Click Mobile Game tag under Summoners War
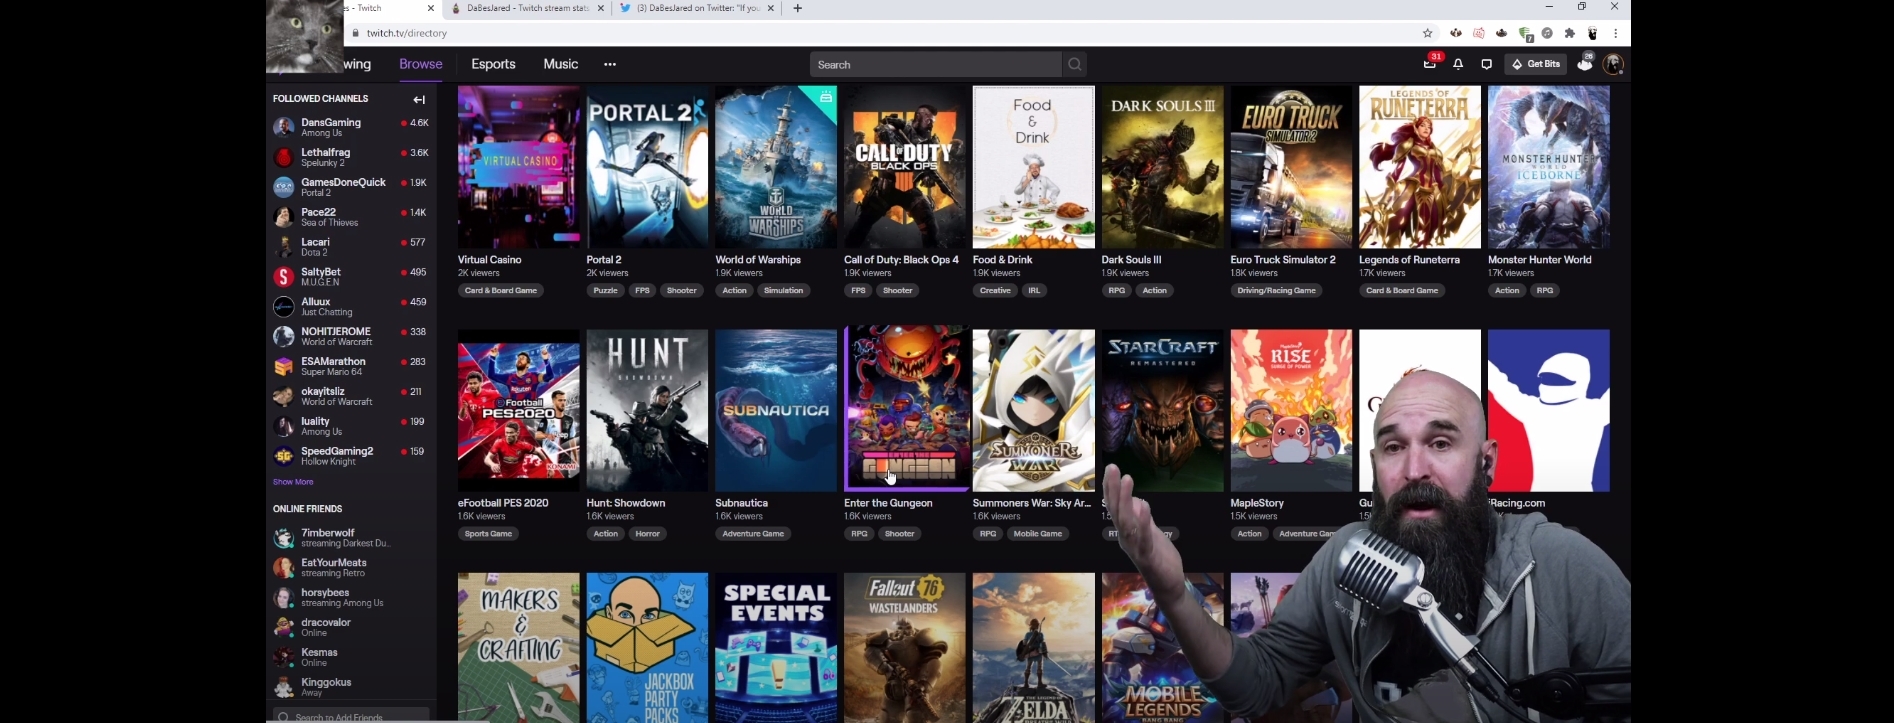The width and height of the screenshot is (1894, 723). point(1038,534)
